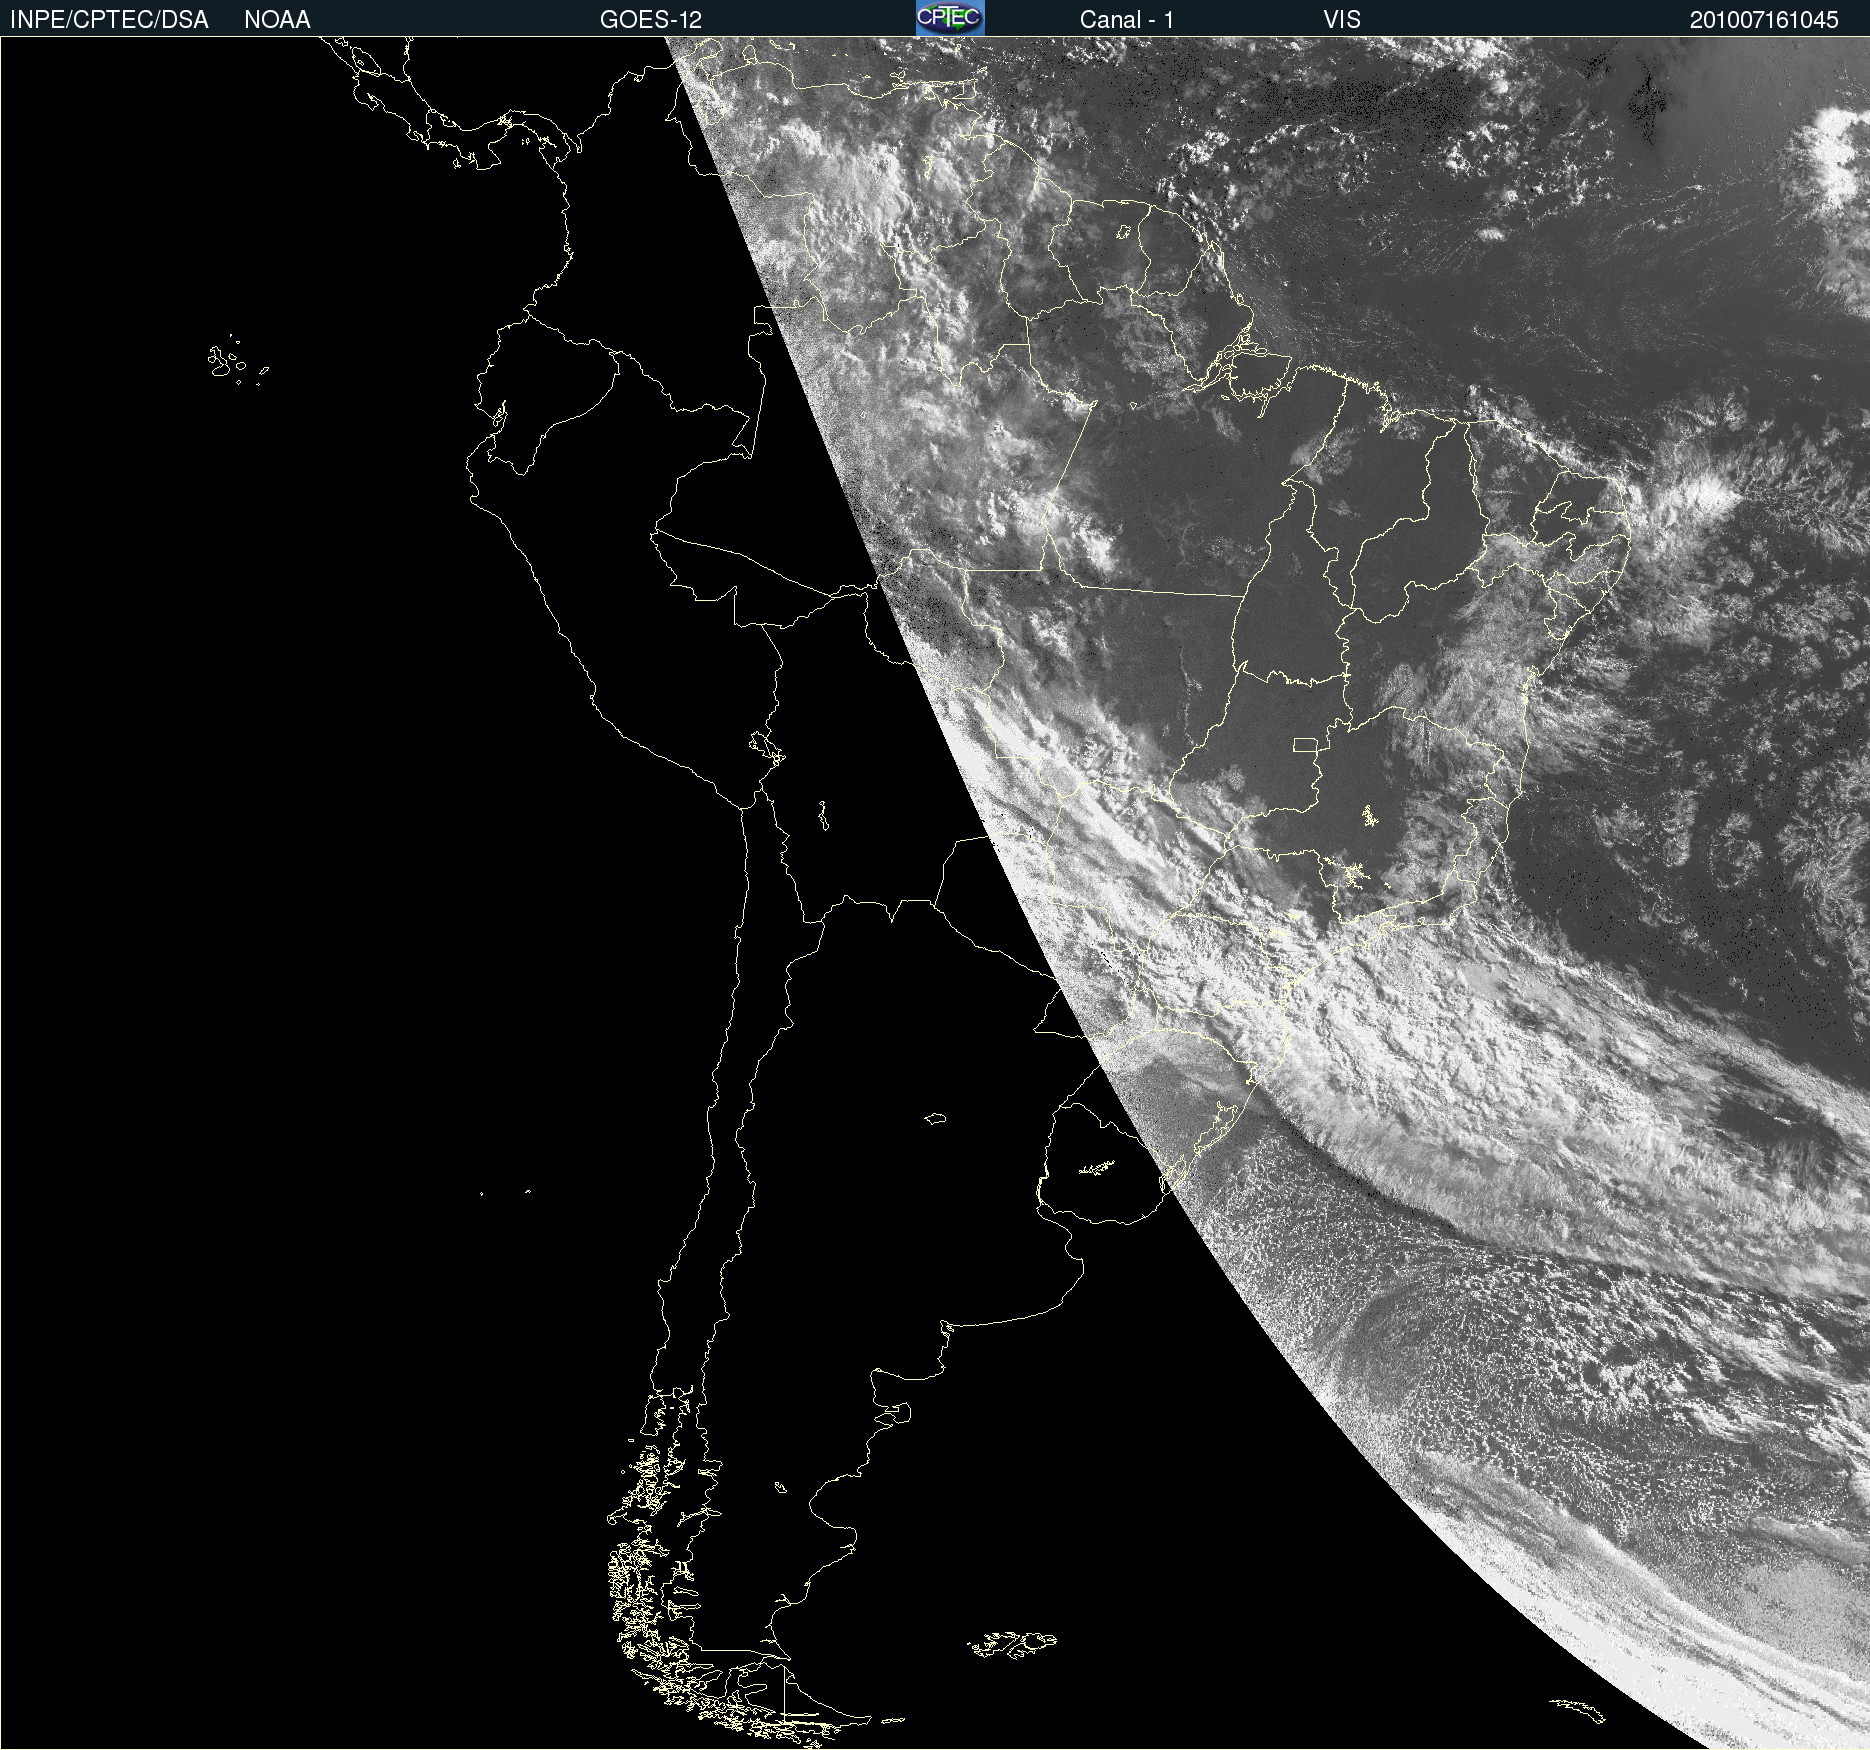Click the NOAA text in the header
The height and width of the screenshot is (1750, 1870).
[x=277, y=20]
